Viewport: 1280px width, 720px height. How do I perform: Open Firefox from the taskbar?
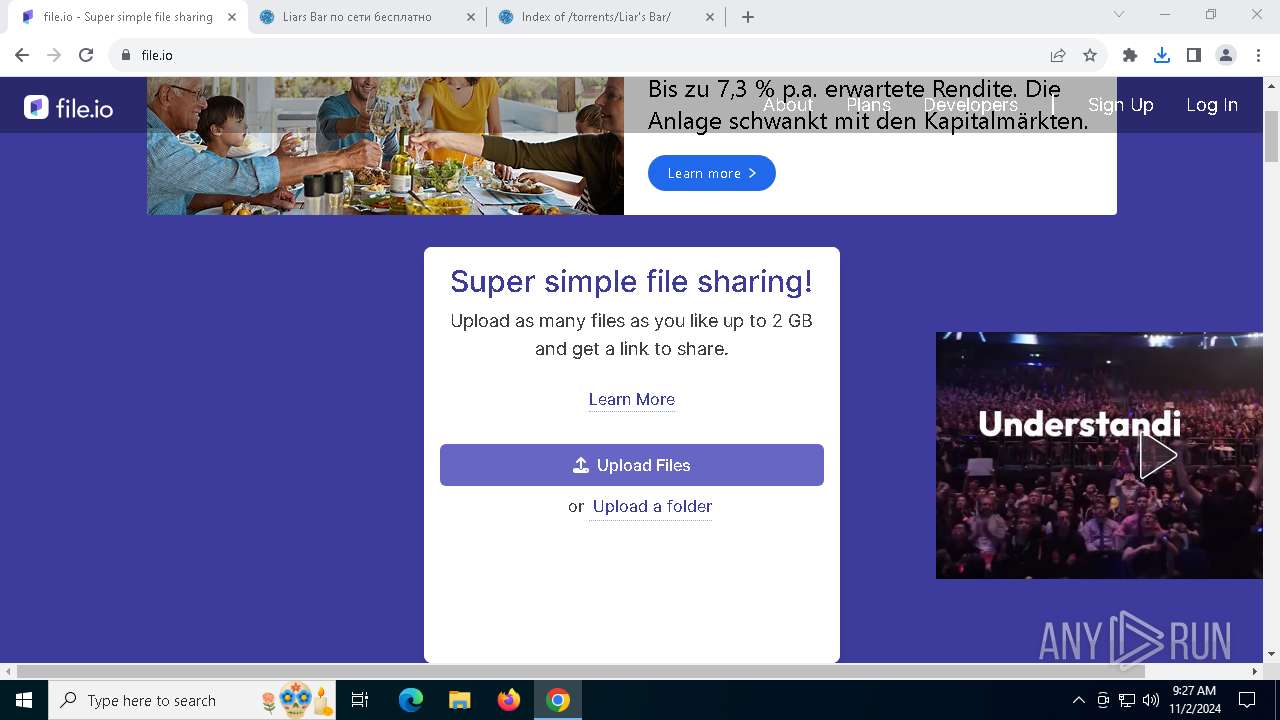pyautogui.click(x=509, y=700)
